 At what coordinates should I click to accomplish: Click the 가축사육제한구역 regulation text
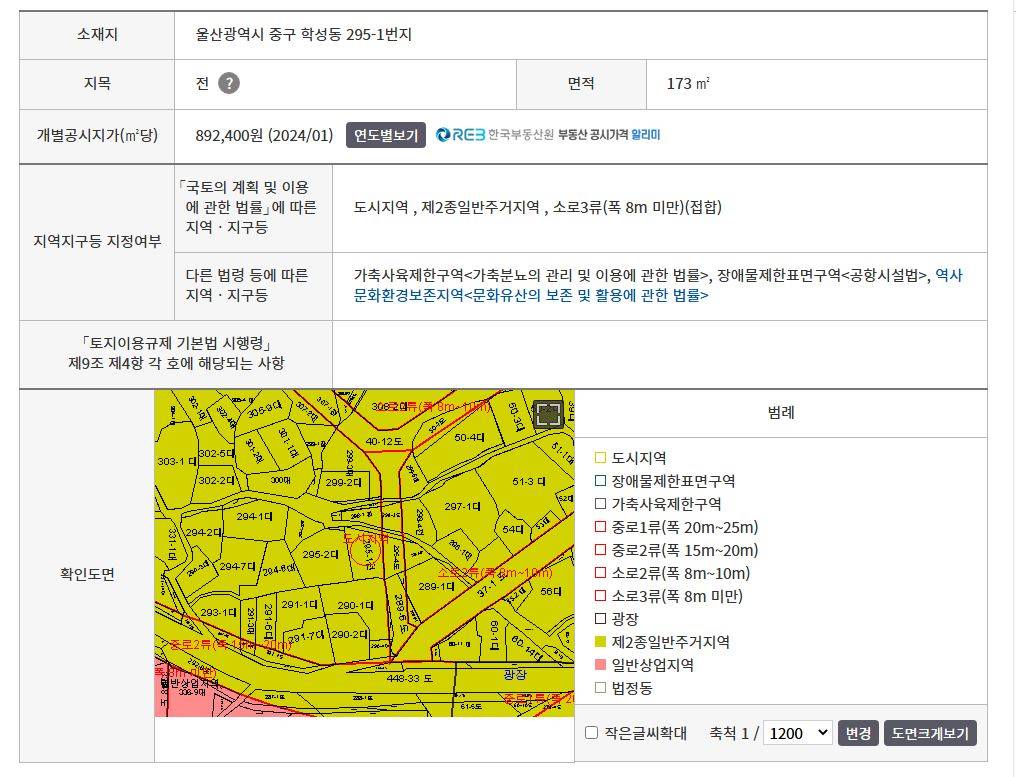coord(531,275)
